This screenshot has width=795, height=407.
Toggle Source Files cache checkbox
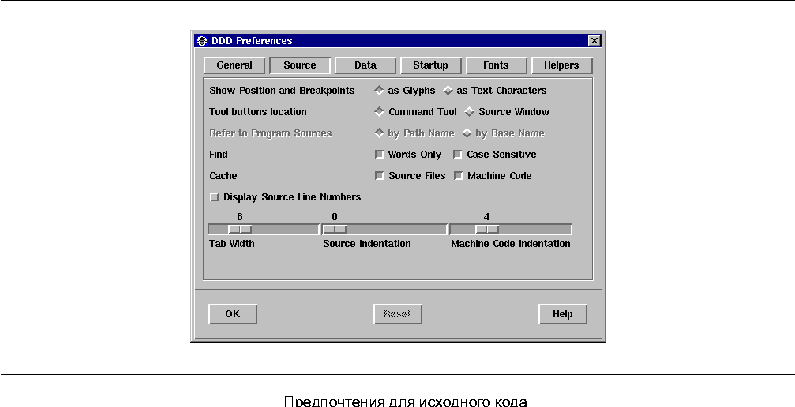379,176
